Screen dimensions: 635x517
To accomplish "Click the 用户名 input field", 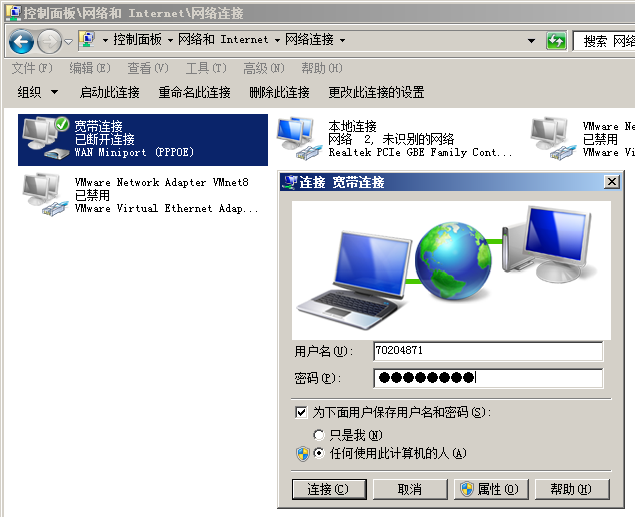I will 488,351.
